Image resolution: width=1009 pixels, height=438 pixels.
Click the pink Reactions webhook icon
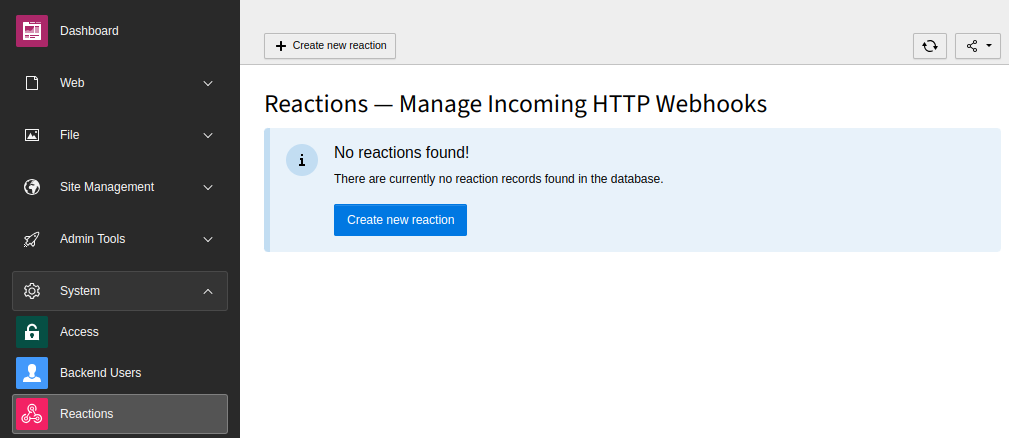tap(32, 414)
